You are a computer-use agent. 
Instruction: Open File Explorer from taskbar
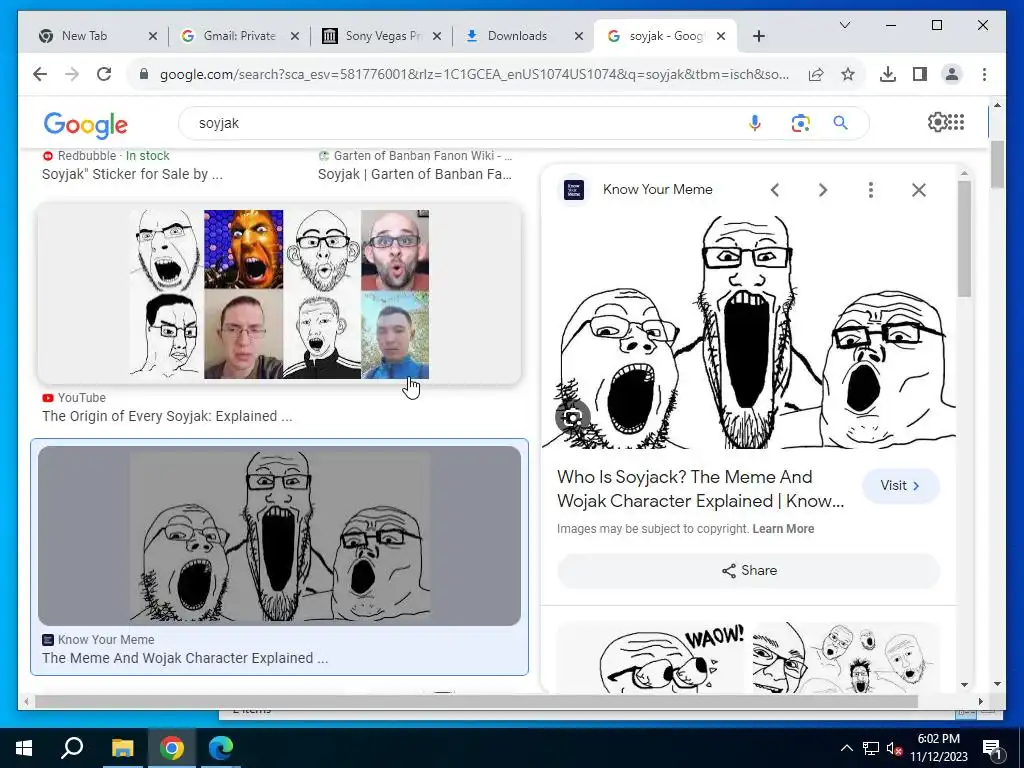122,748
